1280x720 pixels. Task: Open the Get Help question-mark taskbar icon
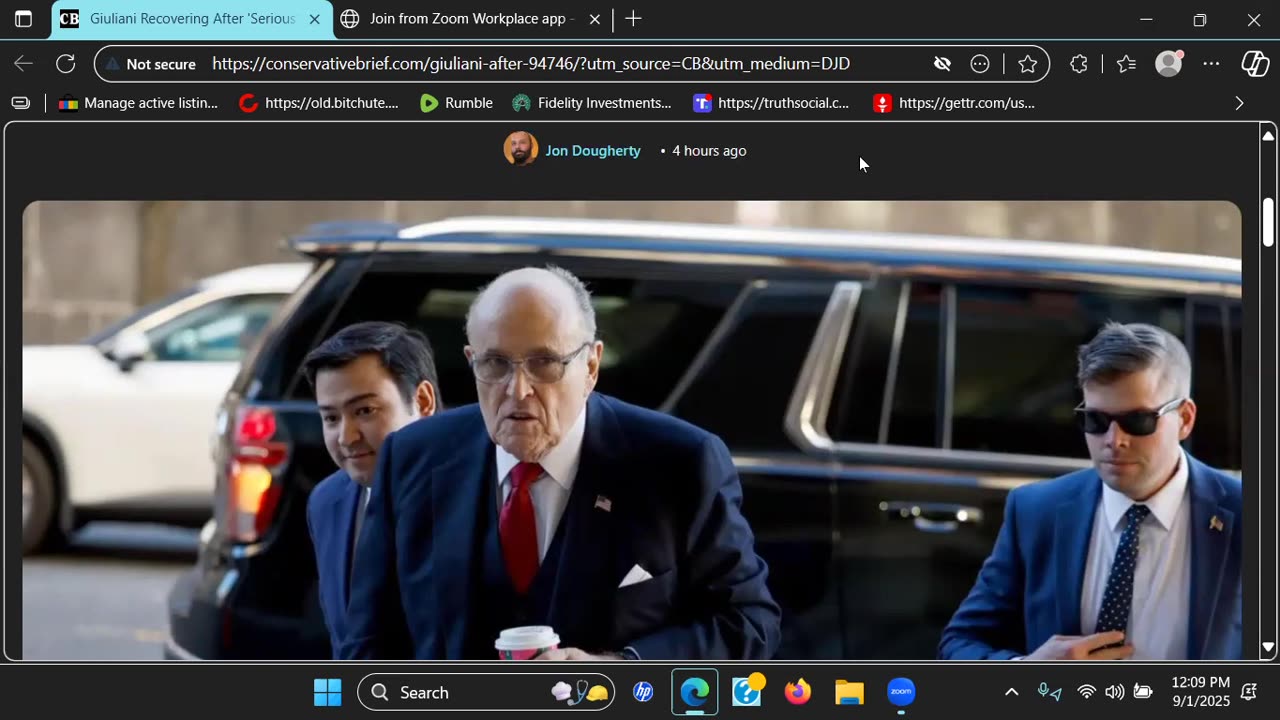747,692
